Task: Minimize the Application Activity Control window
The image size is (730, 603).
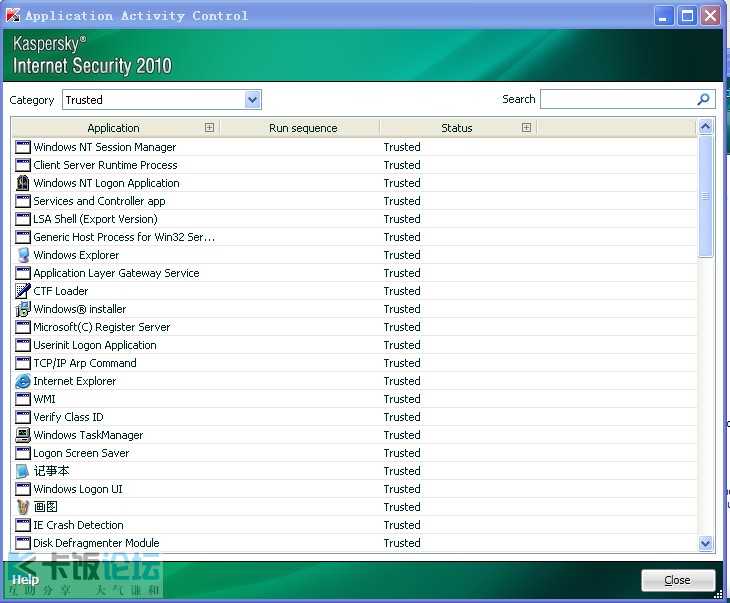Action: pyautogui.click(x=663, y=16)
